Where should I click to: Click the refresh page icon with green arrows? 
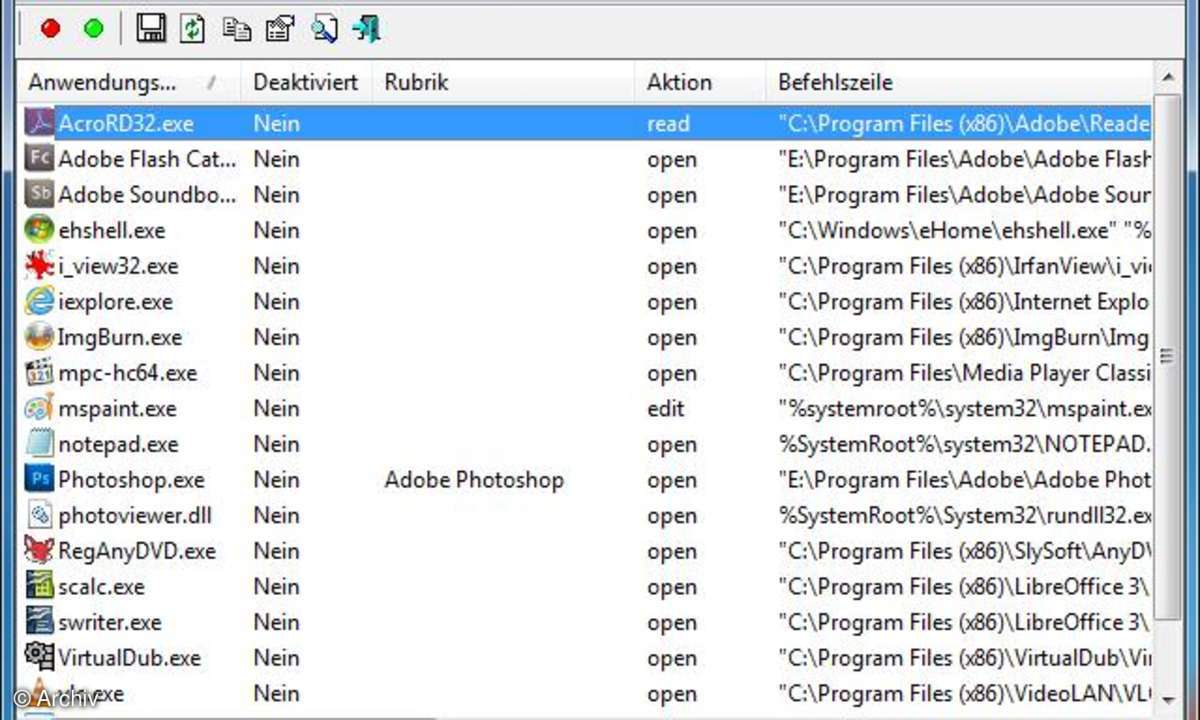192,28
